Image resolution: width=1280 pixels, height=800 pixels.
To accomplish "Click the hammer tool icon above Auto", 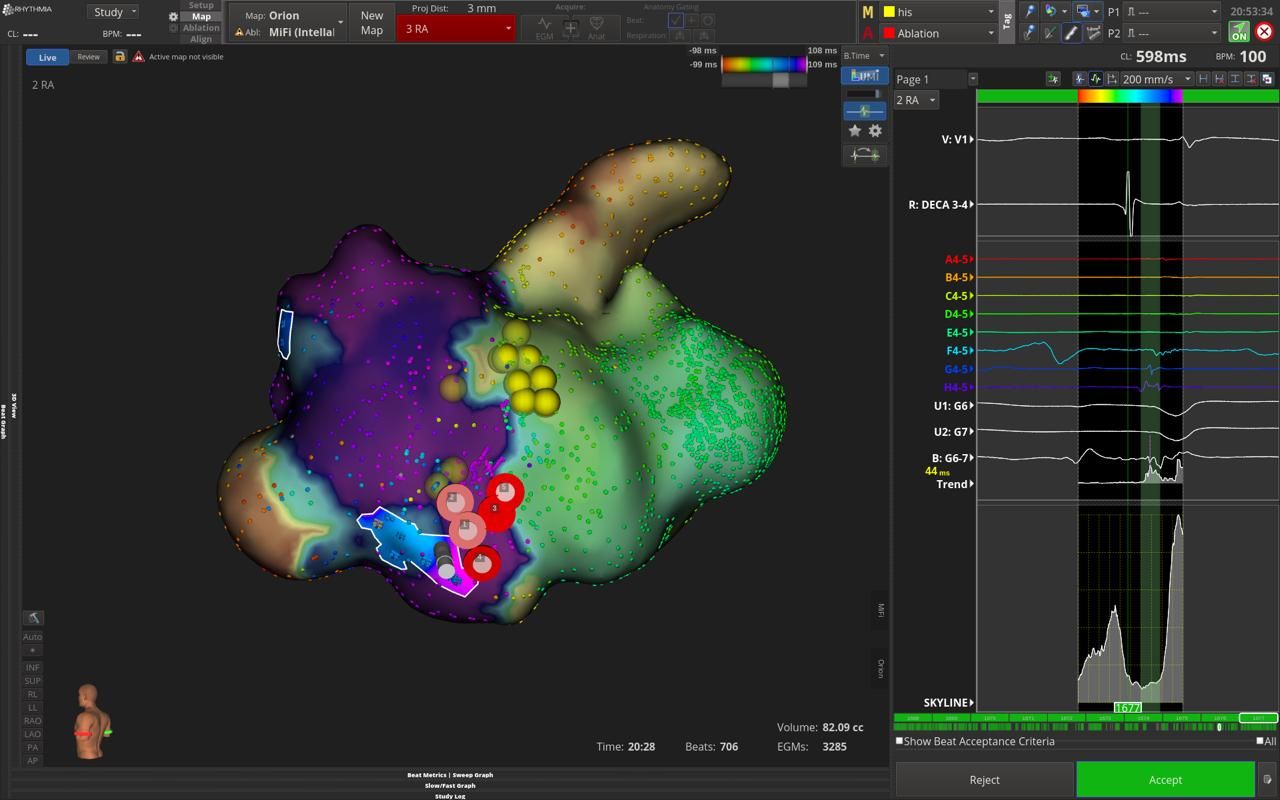I will (33, 618).
